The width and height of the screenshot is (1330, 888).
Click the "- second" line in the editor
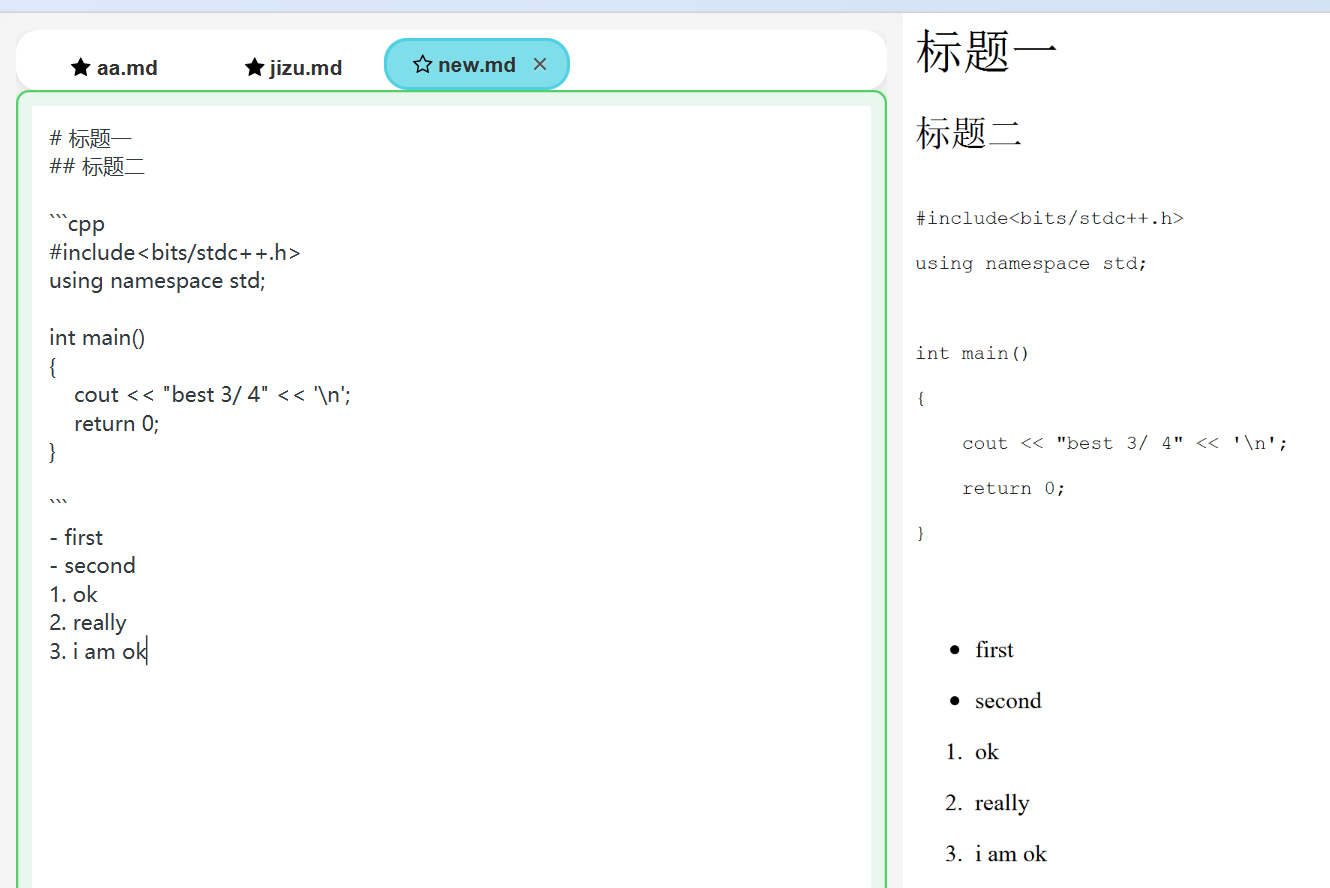[92, 565]
